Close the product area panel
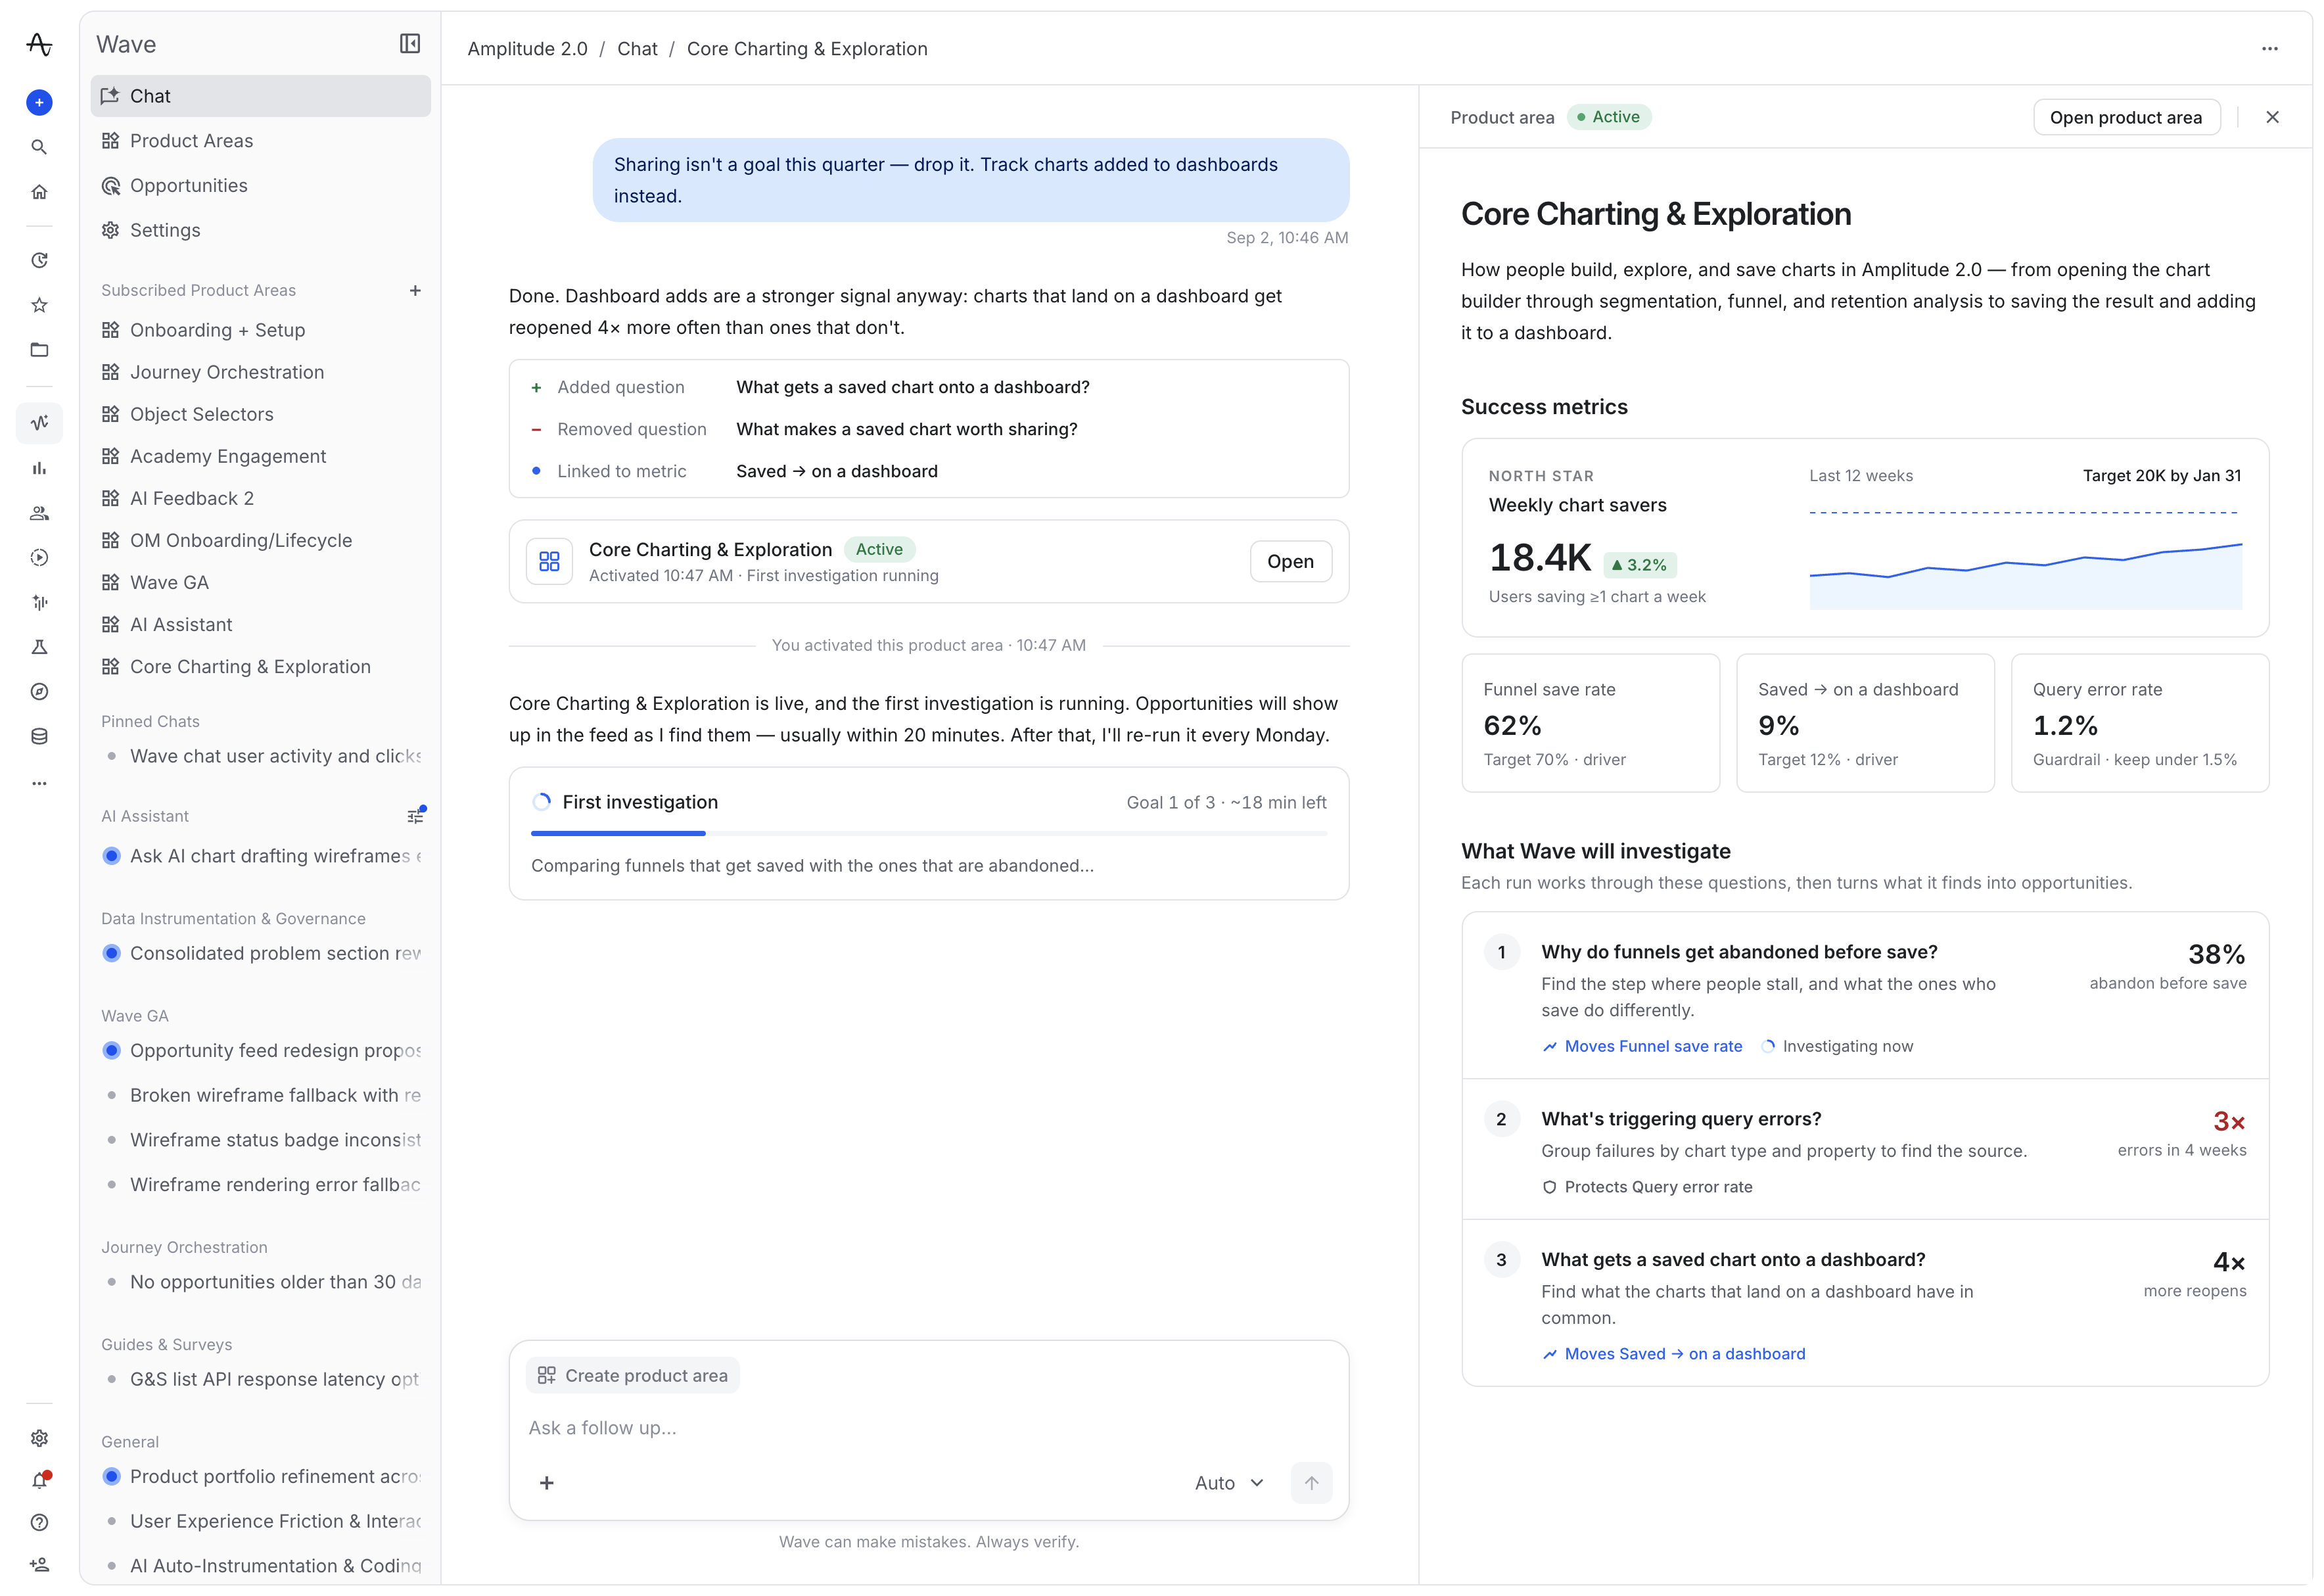This screenshot has height=1596, width=2324. click(x=2272, y=117)
